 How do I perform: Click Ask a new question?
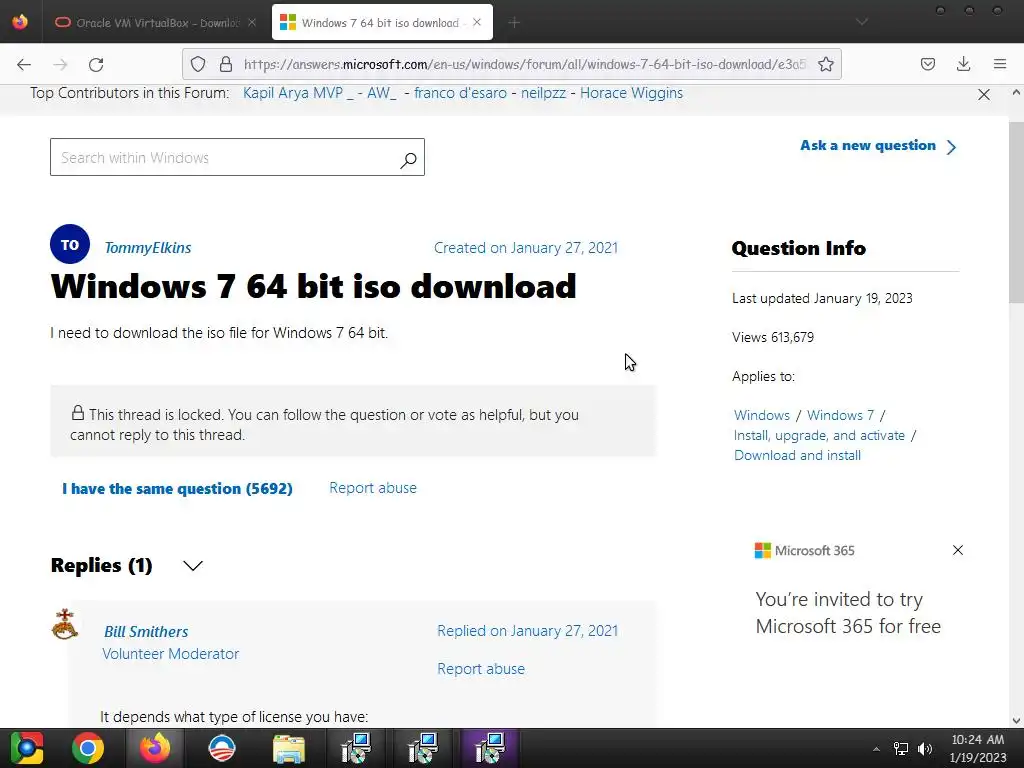(x=878, y=146)
